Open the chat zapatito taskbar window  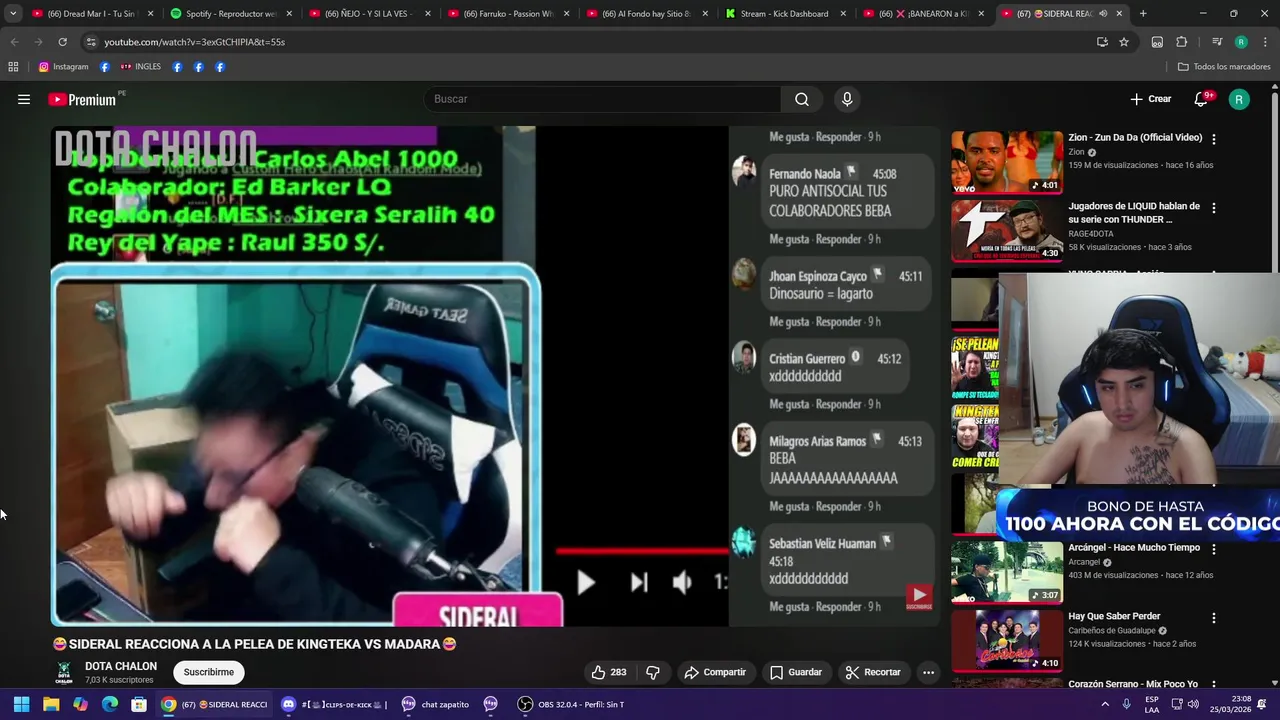(435, 704)
